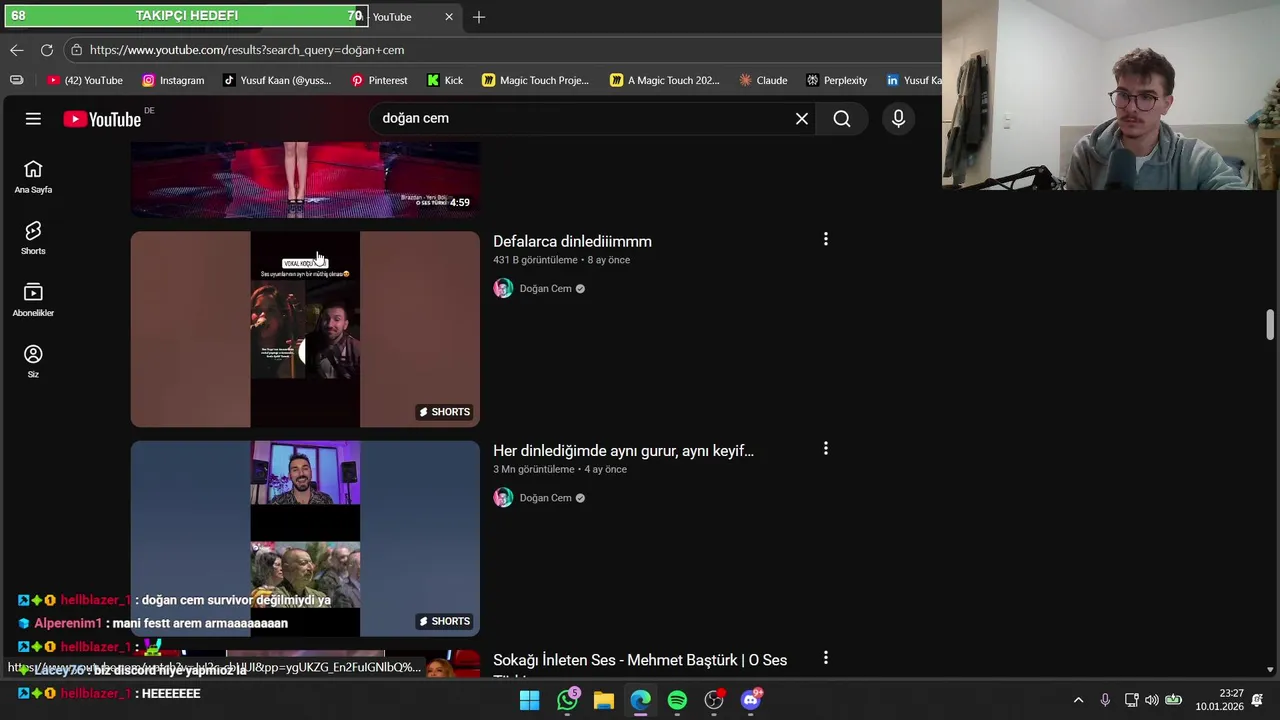Viewport: 1280px width, 720px height.
Task: Open the 23:27 clock and calendar
Action: 1219,700
